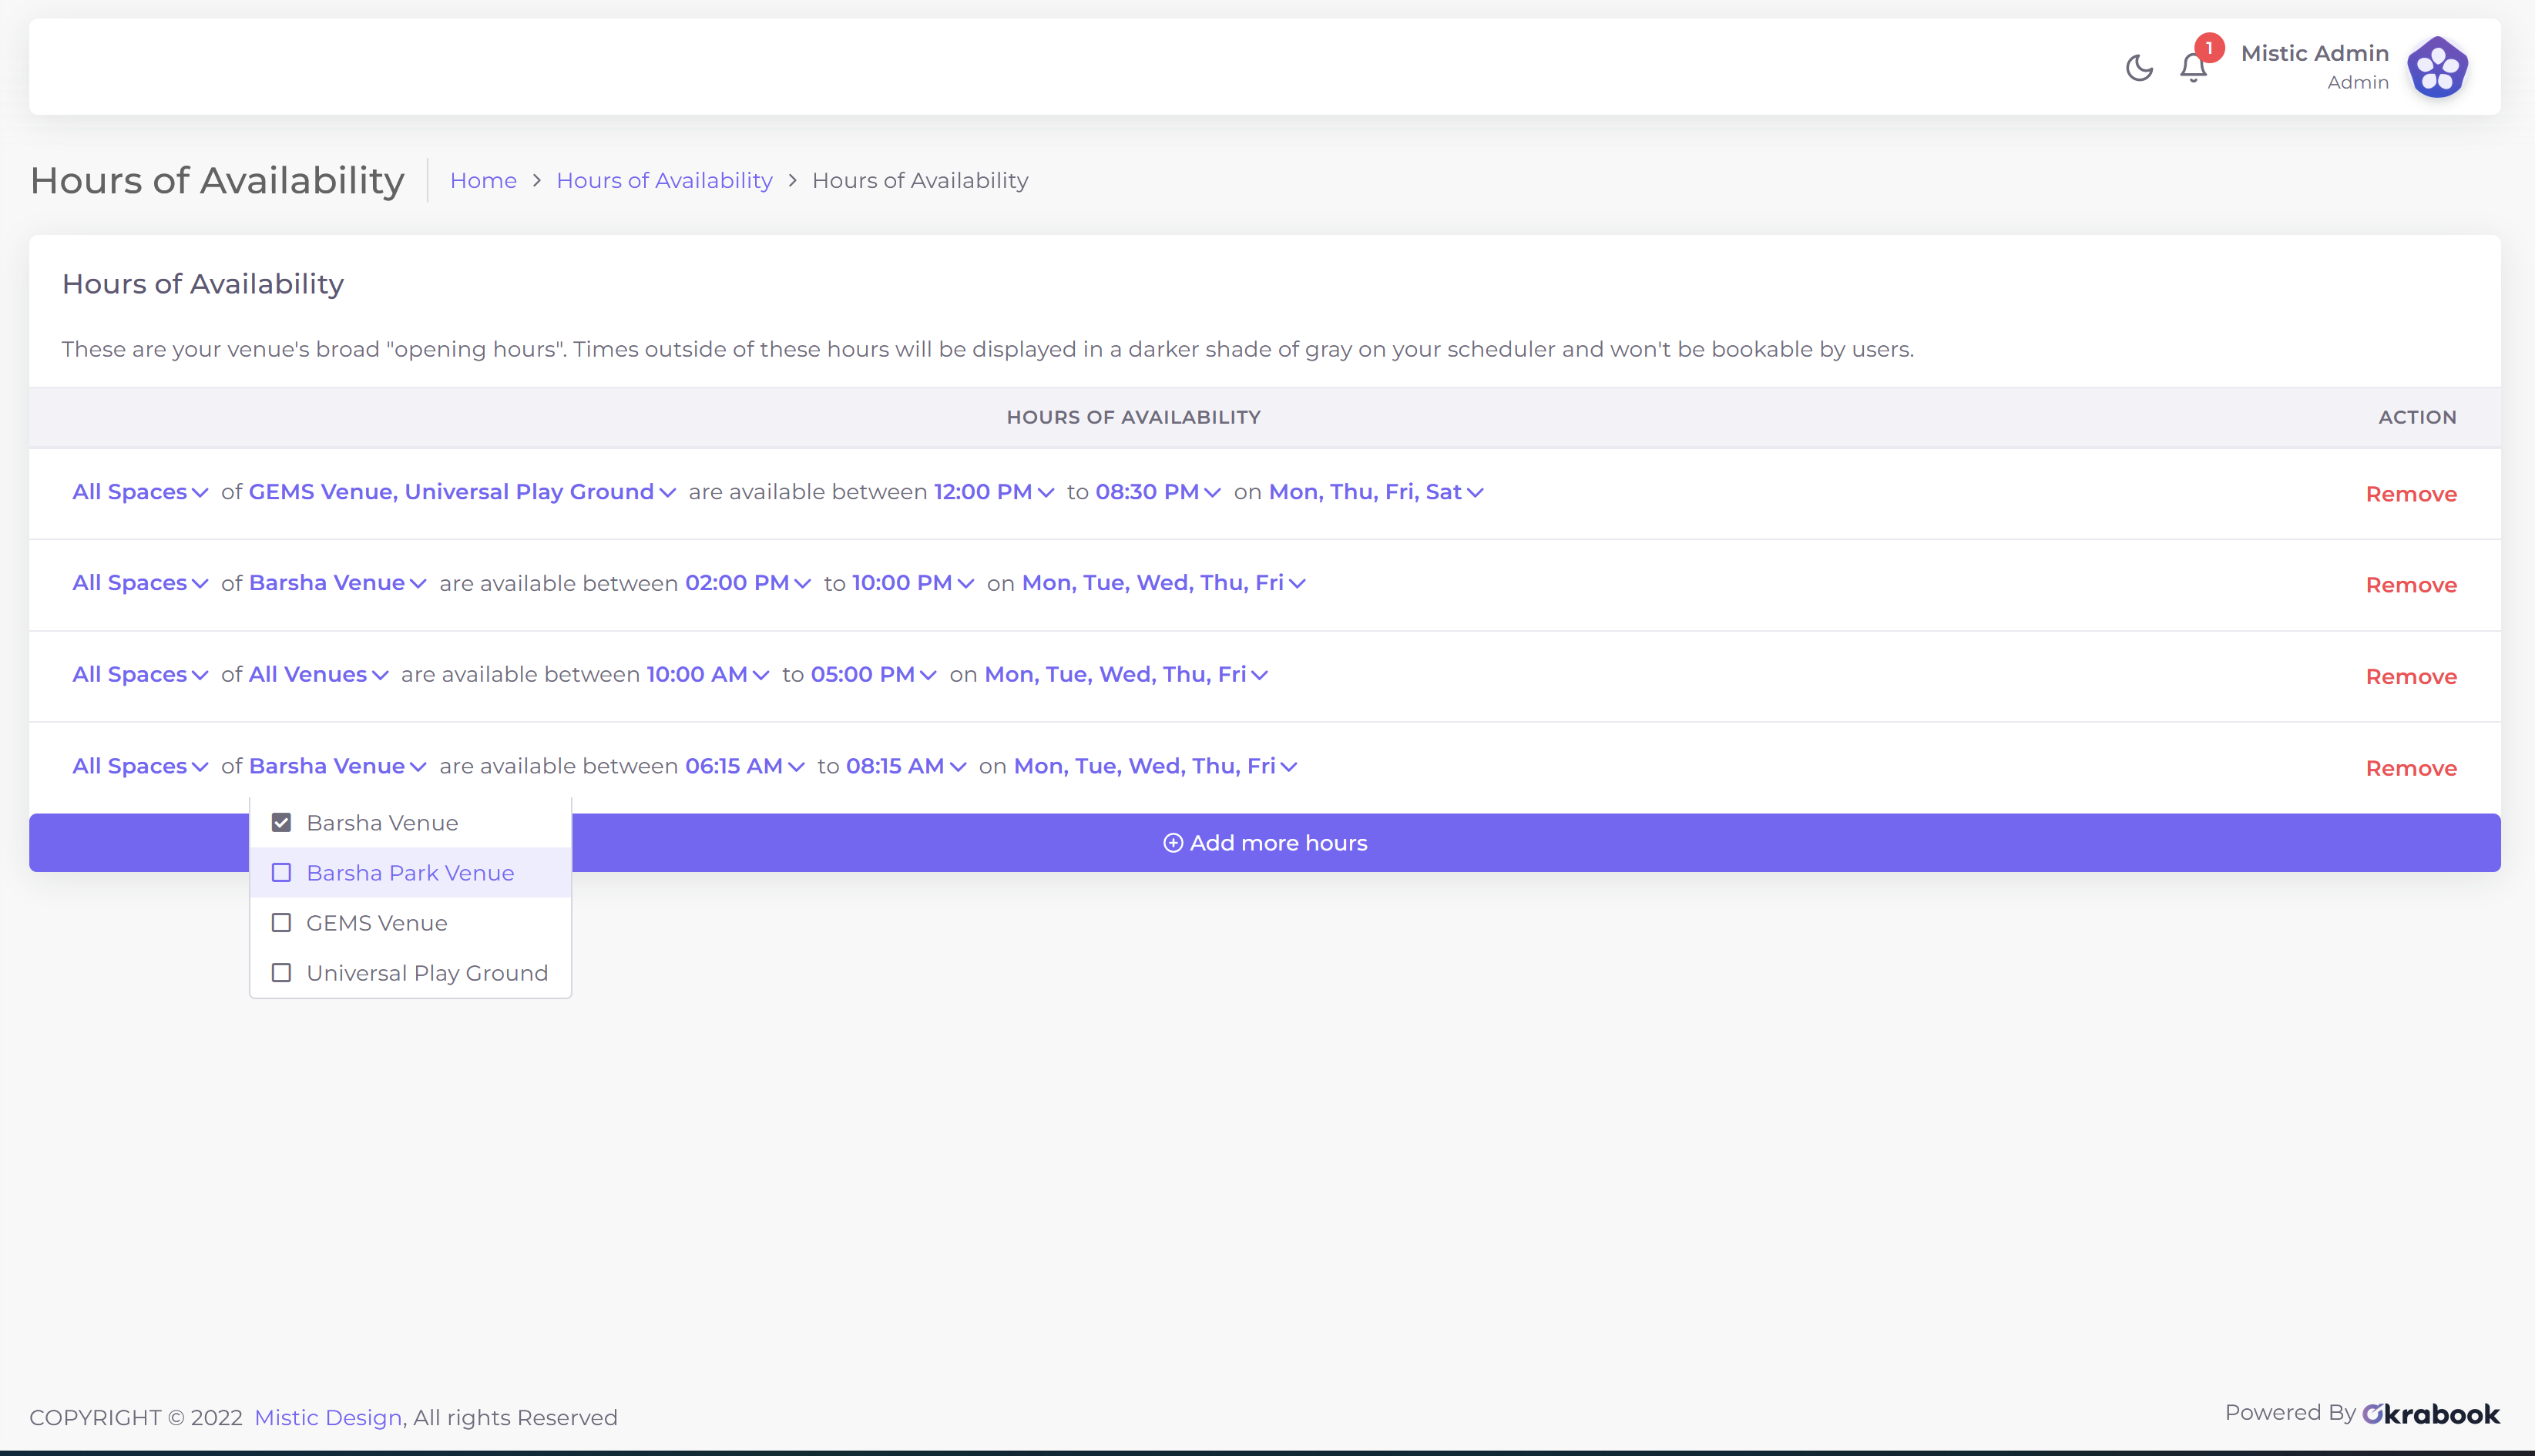The image size is (2535, 1456).
Task: Open the 10:00 PM end time dropdown
Action: pos(913,583)
